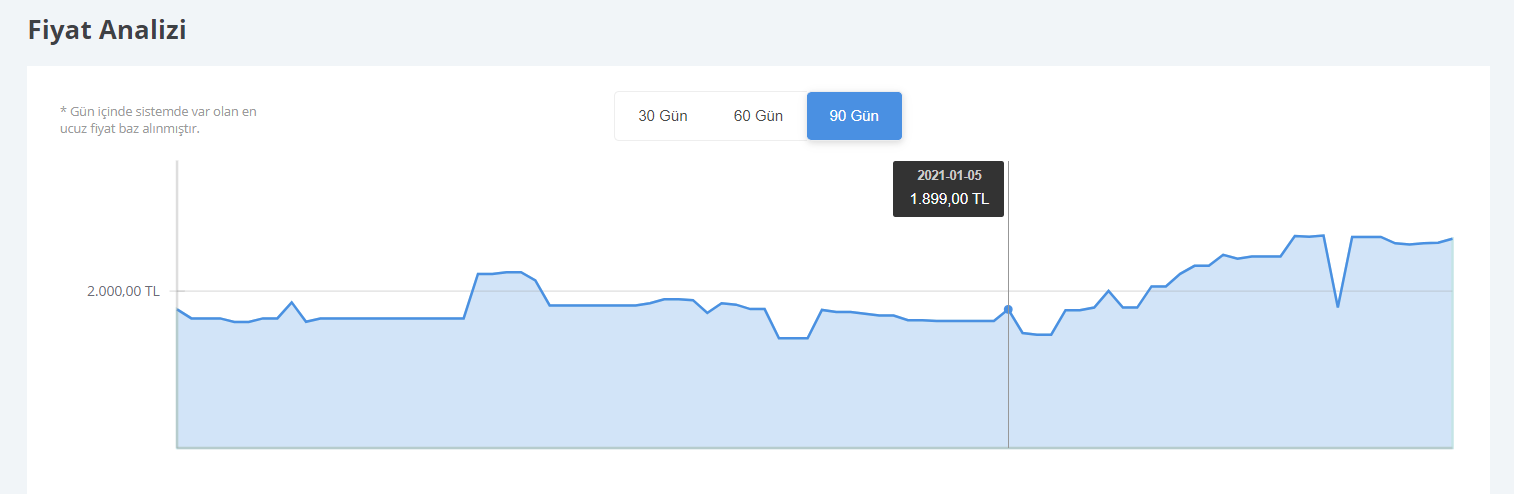Click the active 90 Gün tab
Screen dimensions: 1514x494
(854, 116)
